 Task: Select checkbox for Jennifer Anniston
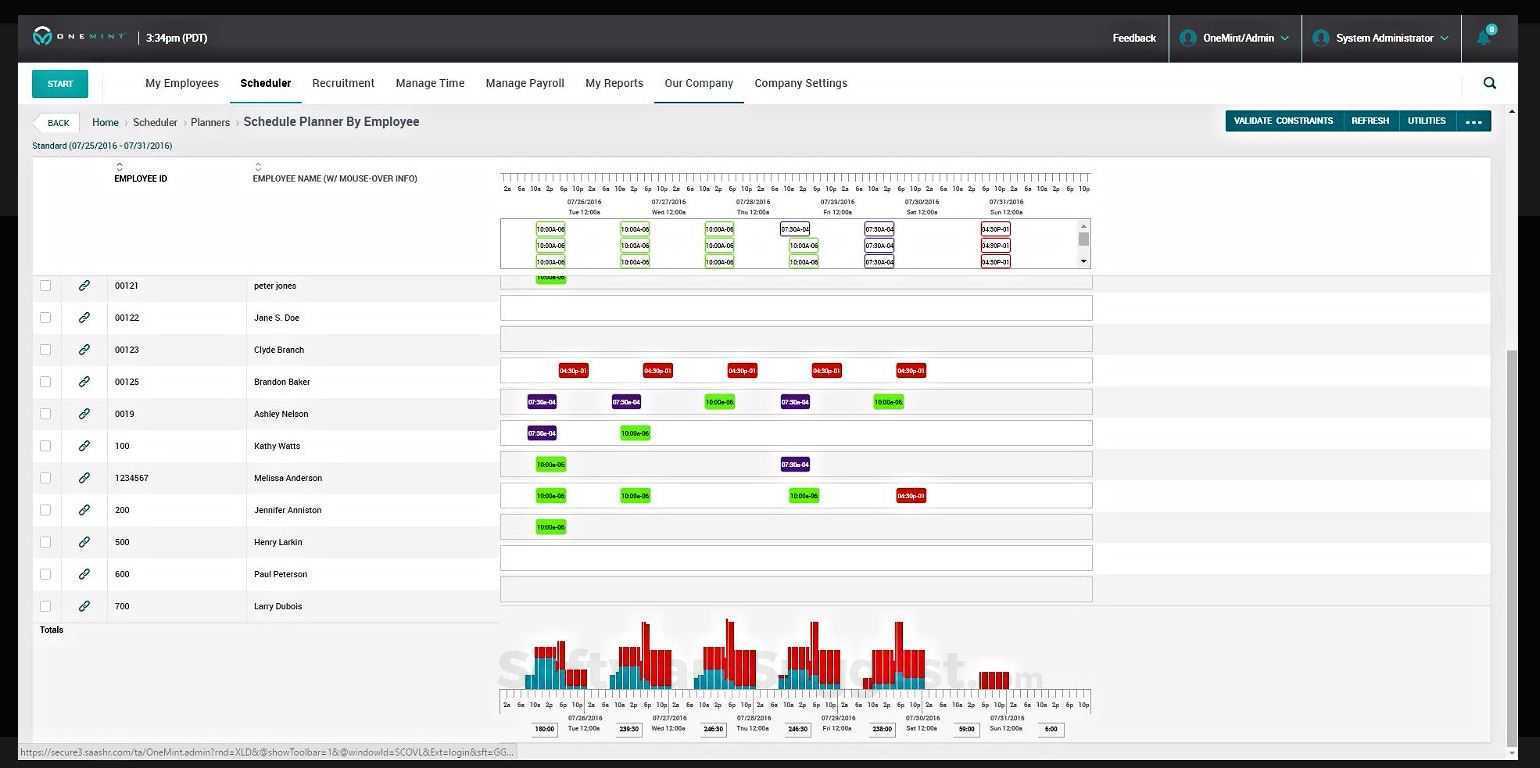coord(45,510)
